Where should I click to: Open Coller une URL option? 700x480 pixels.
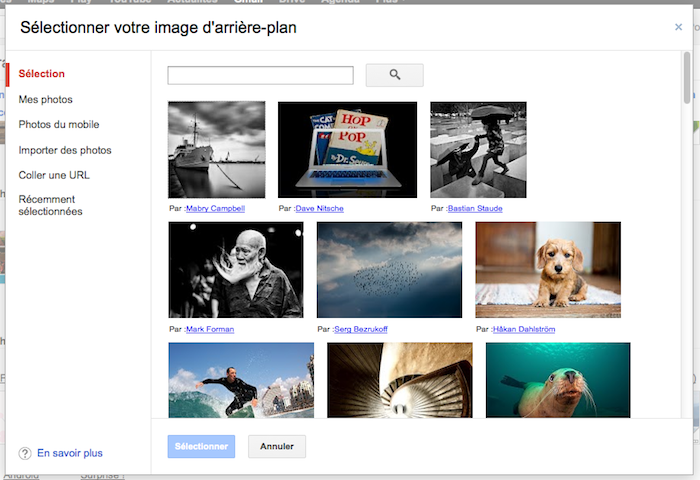click(x=54, y=175)
